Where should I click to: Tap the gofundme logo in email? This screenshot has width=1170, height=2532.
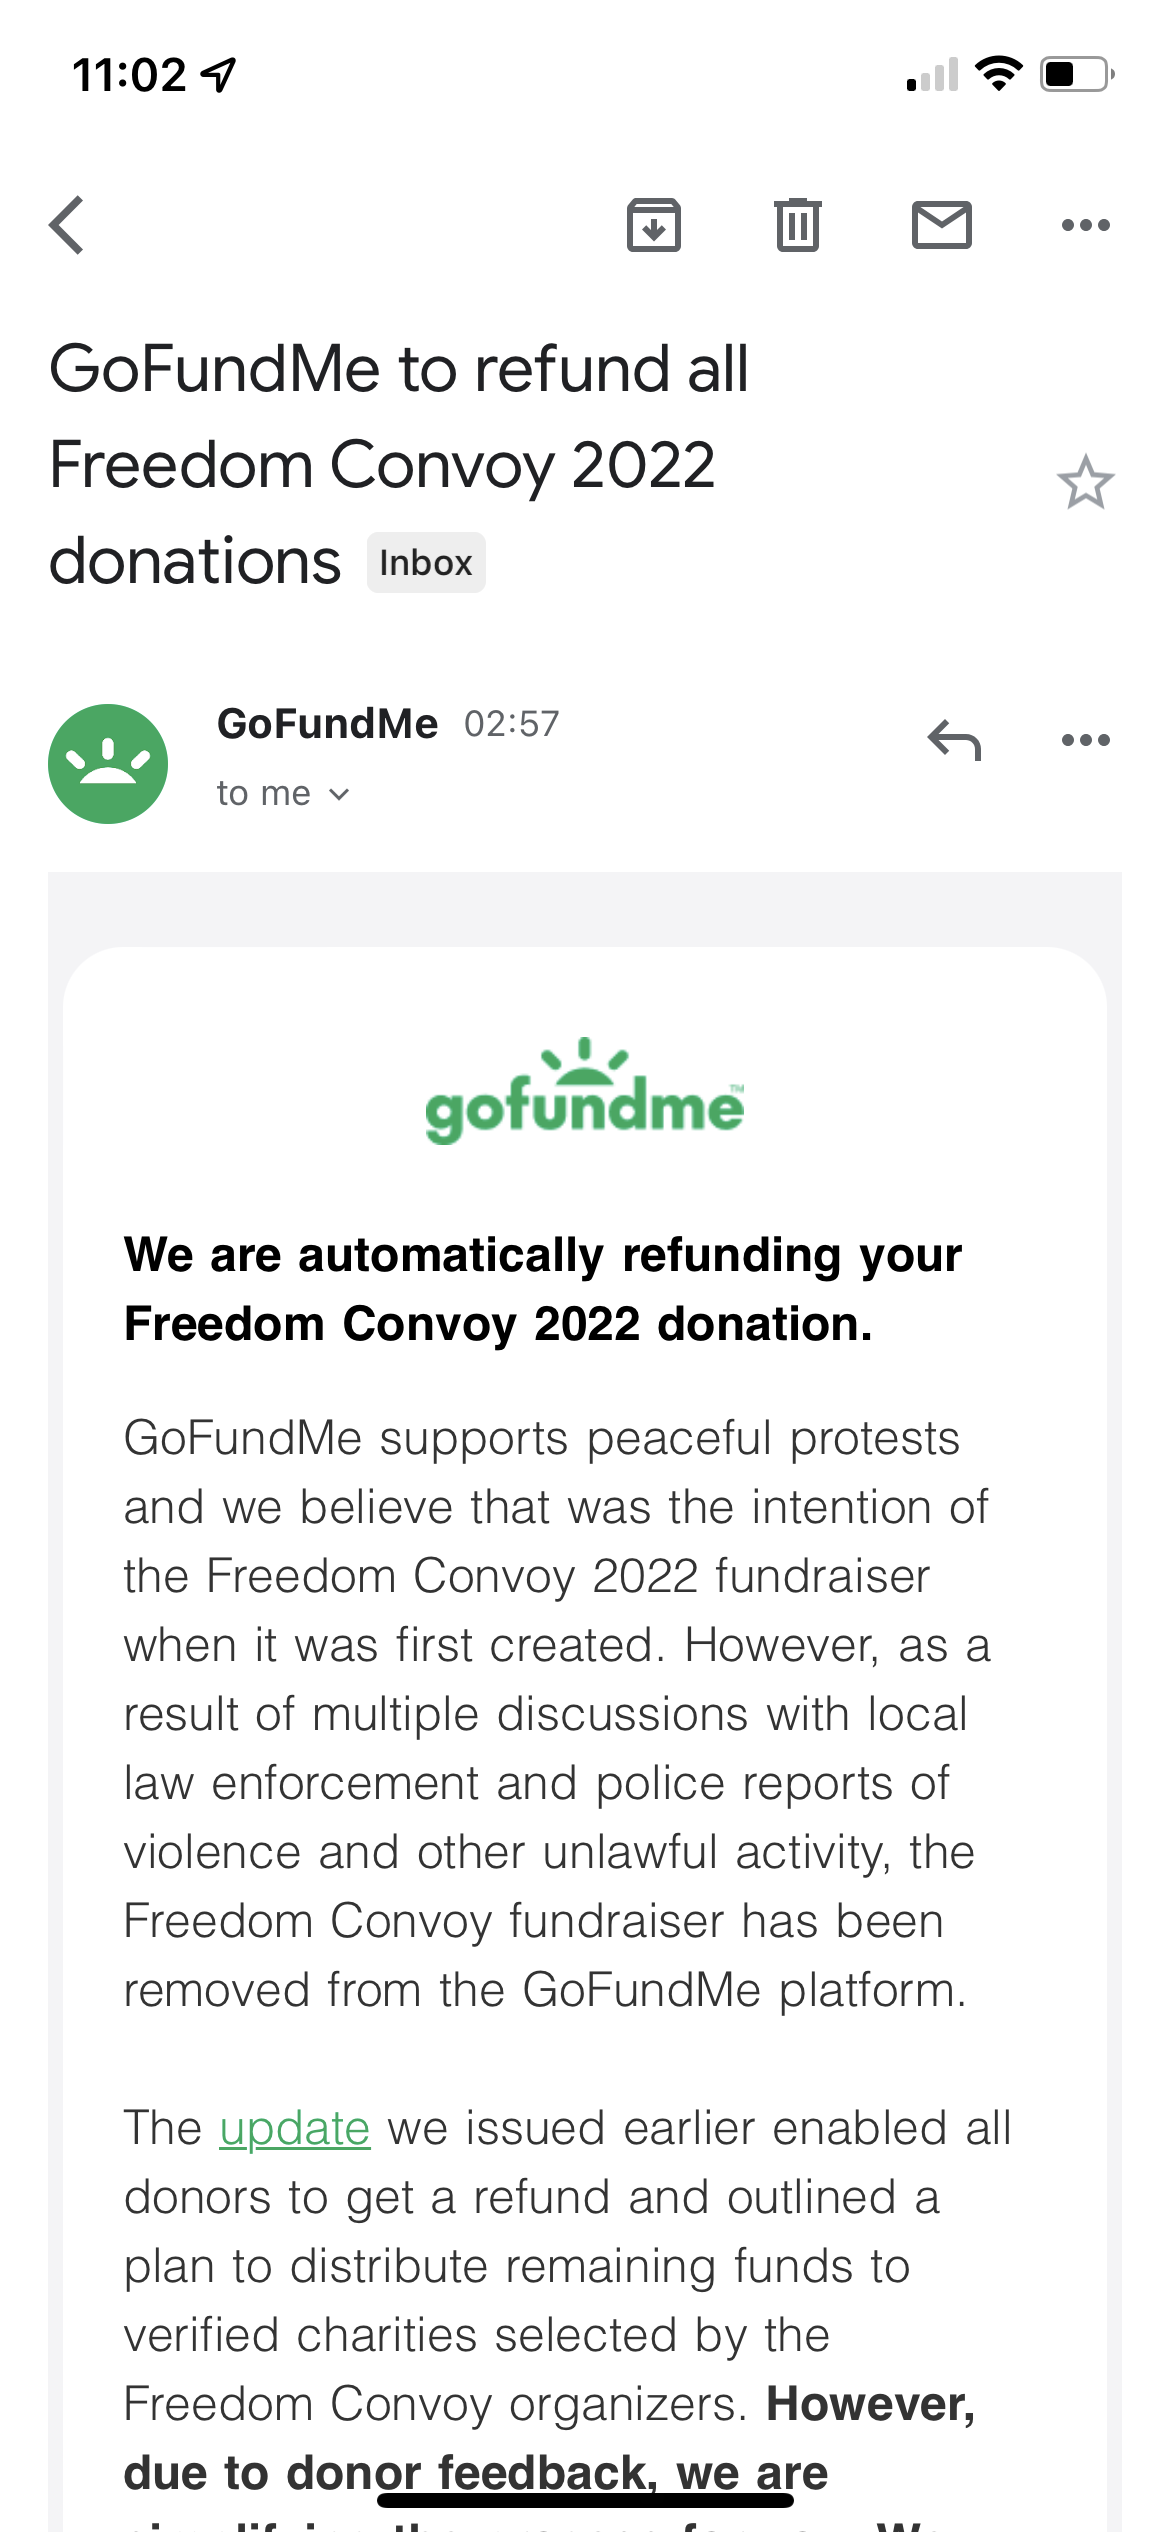[x=585, y=1092]
